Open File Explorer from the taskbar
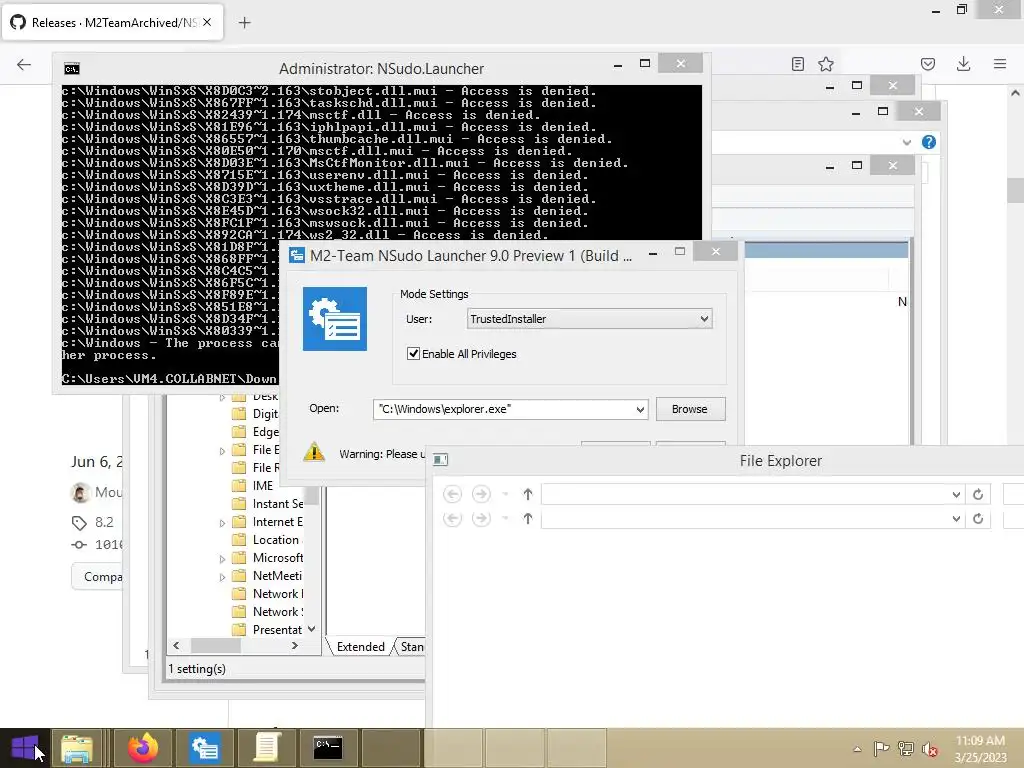The height and width of the screenshot is (768, 1024). (76, 748)
